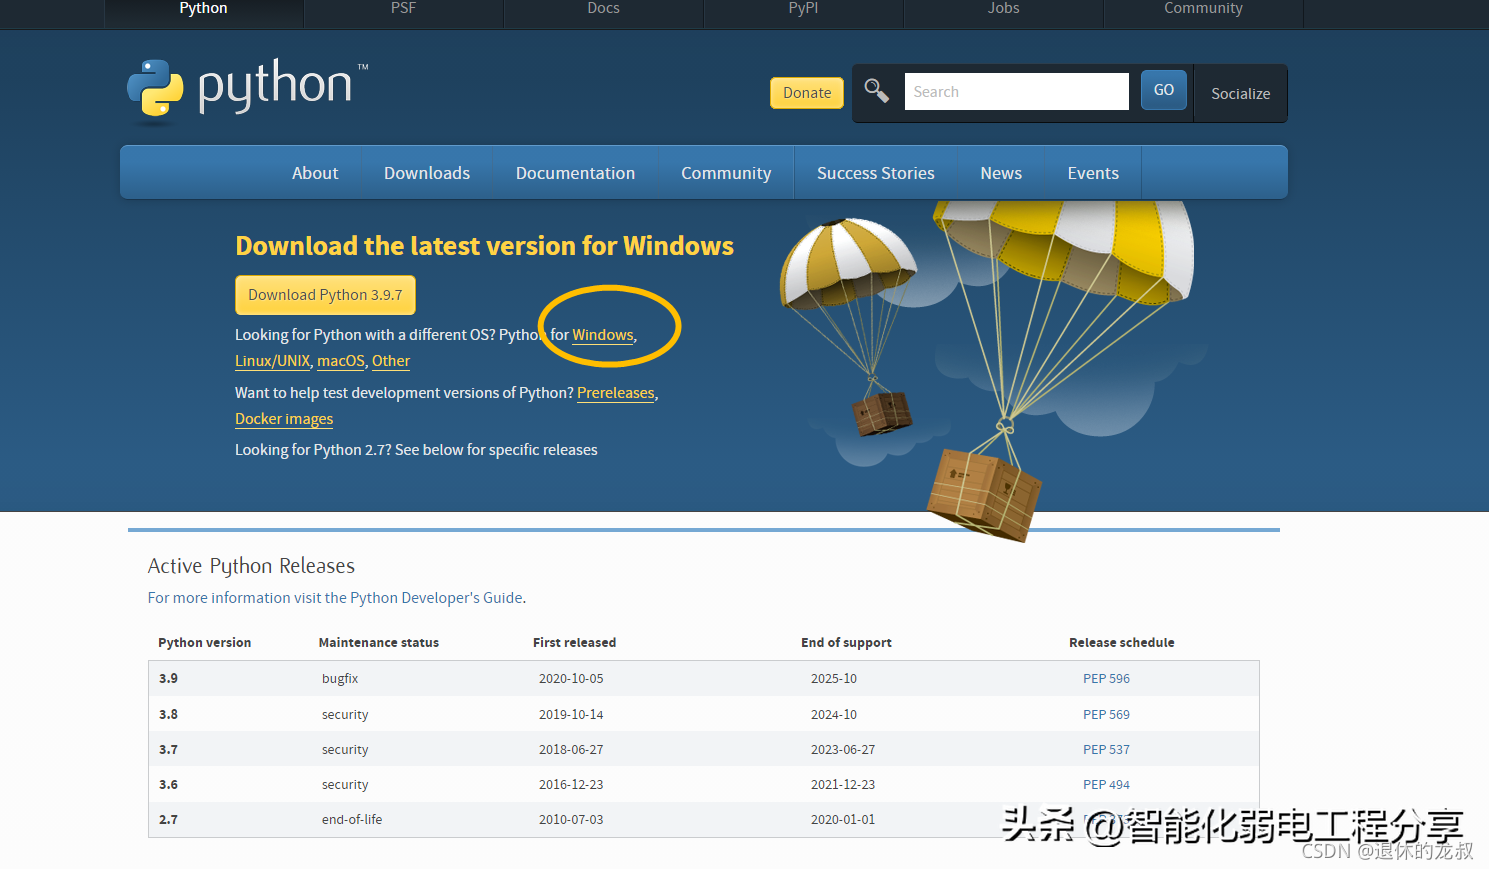This screenshot has width=1489, height=869.
Task: Click the end-of-life status cell
Action: (352, 820)
